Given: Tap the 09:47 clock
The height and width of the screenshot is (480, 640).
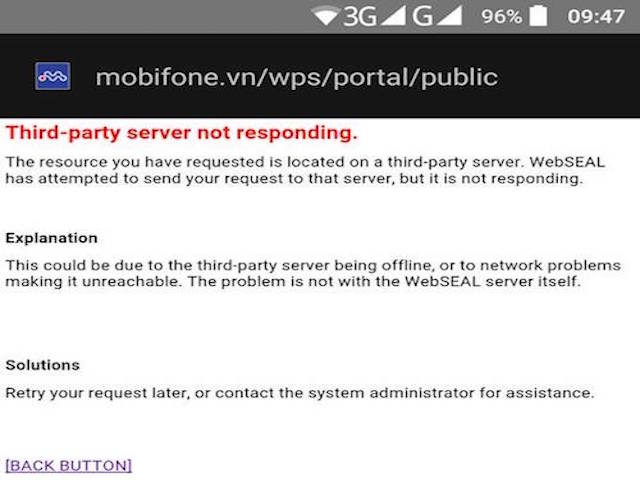Looking at the screenshot, I should coord(595,17).
